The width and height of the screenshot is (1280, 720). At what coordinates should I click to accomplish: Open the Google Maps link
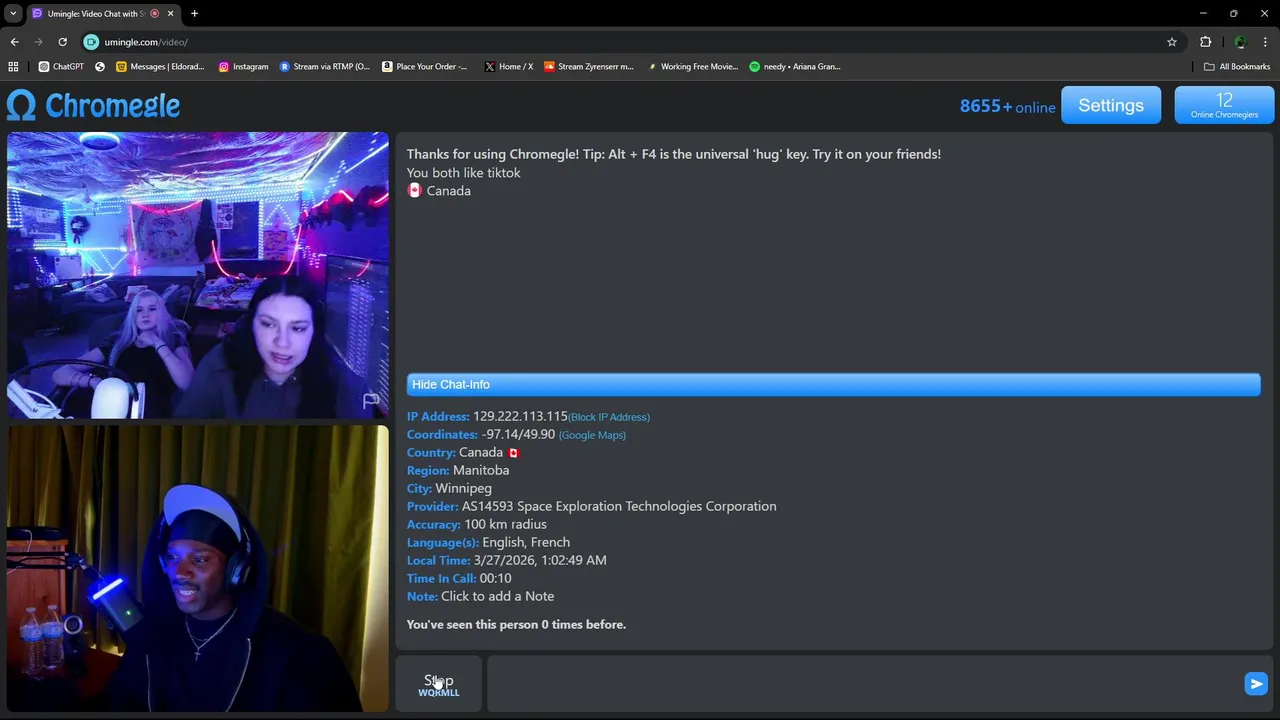pos(592,435)
